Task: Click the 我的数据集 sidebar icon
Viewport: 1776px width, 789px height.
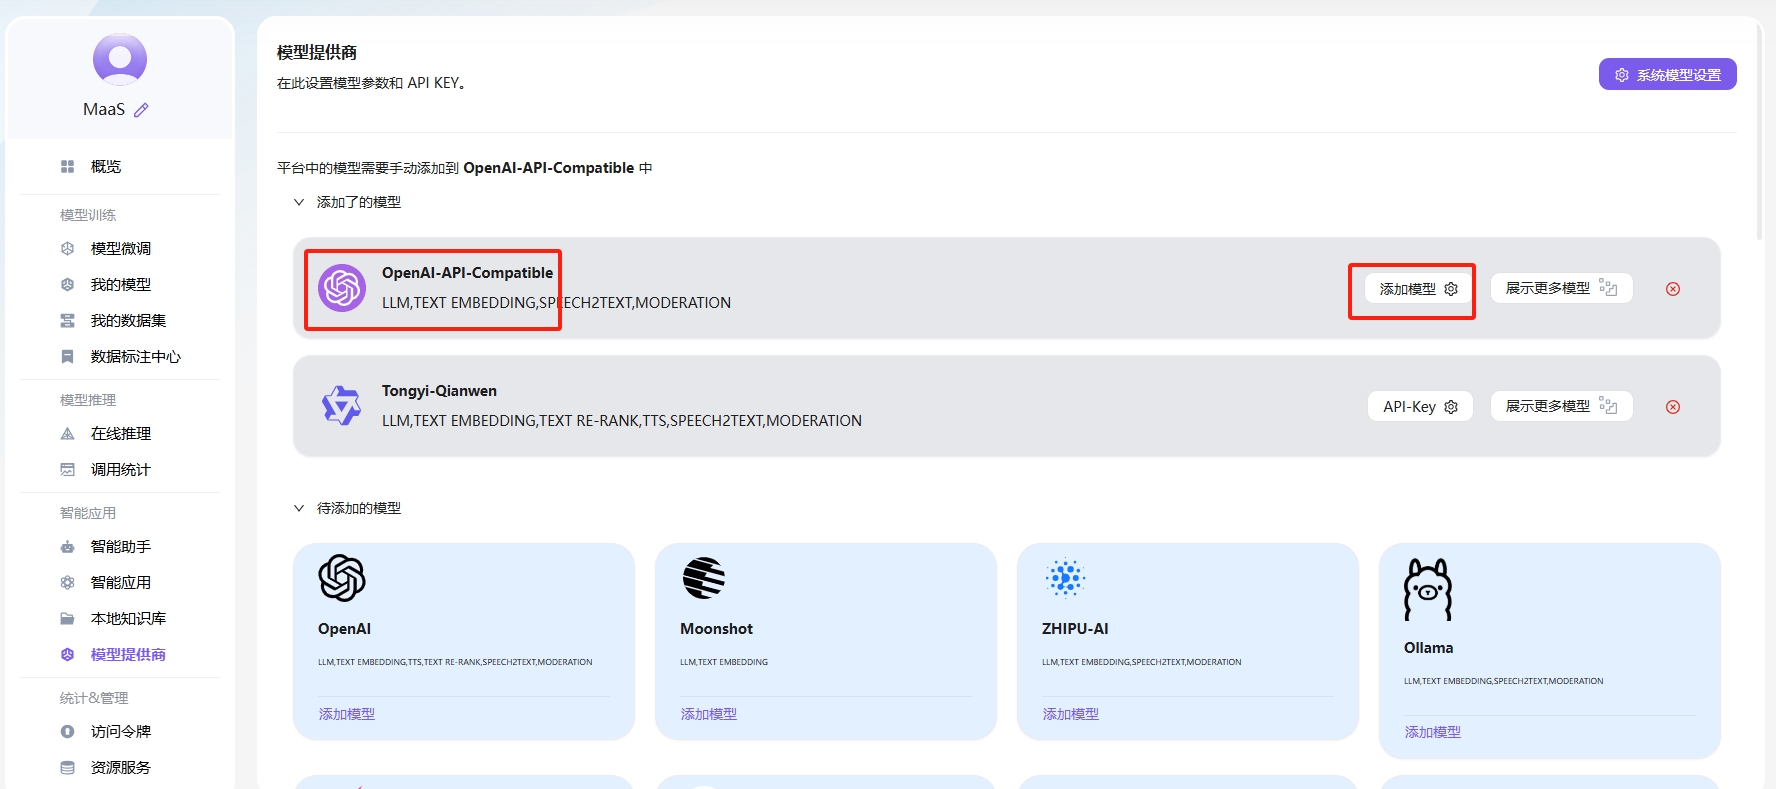Action: point(68,321)
